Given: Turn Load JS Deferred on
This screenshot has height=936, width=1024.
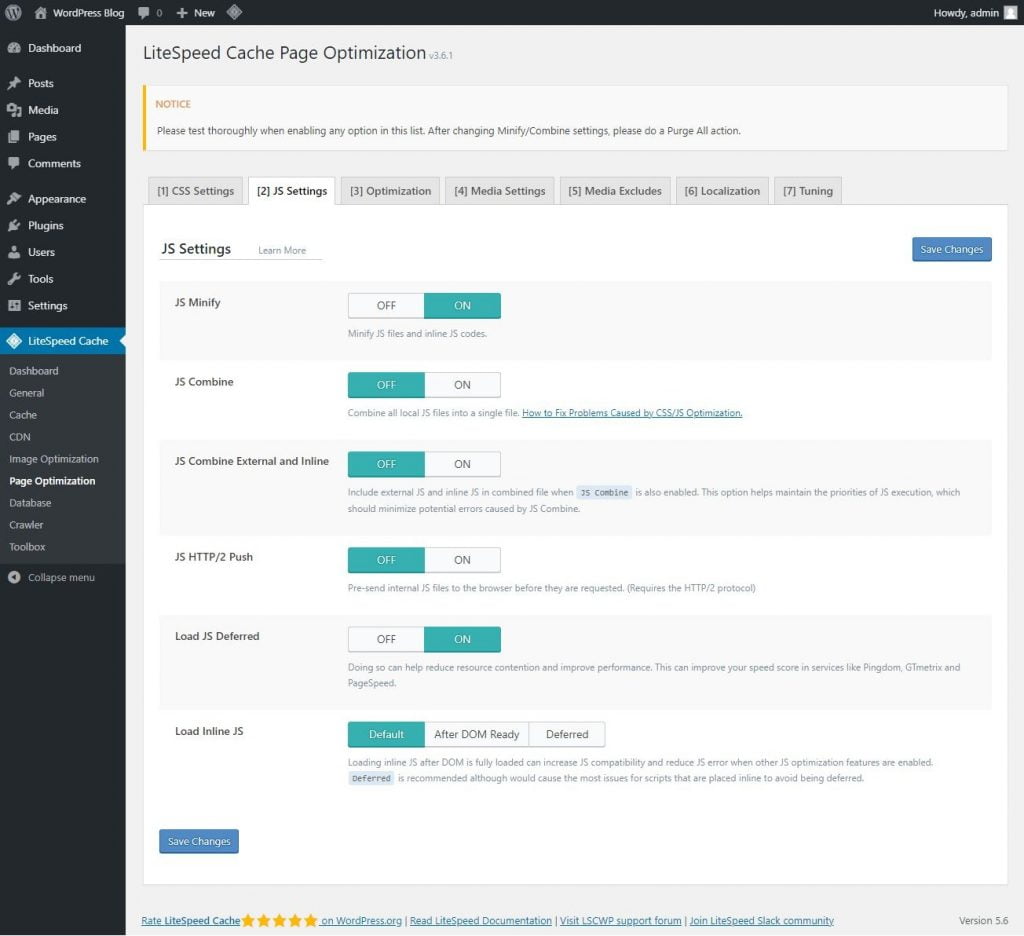Looking at the screenshot, I should point(462,639).
